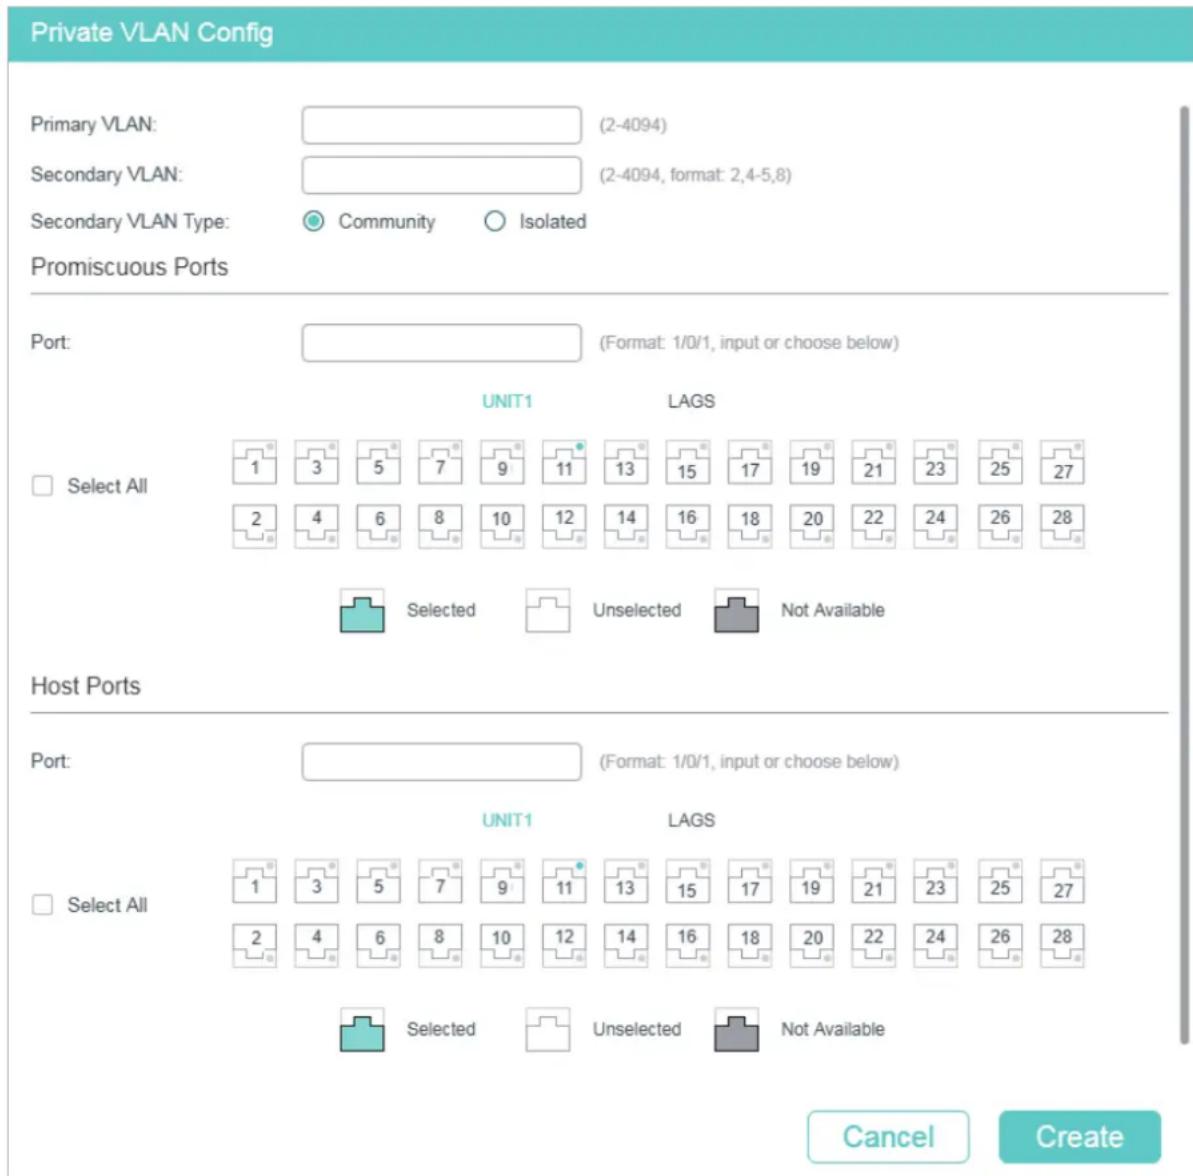The width and height of the screenshot is (1193, 1176).
Task: Select port 27 in Promiscuous Ports
Action: (x=1062, y=462)
